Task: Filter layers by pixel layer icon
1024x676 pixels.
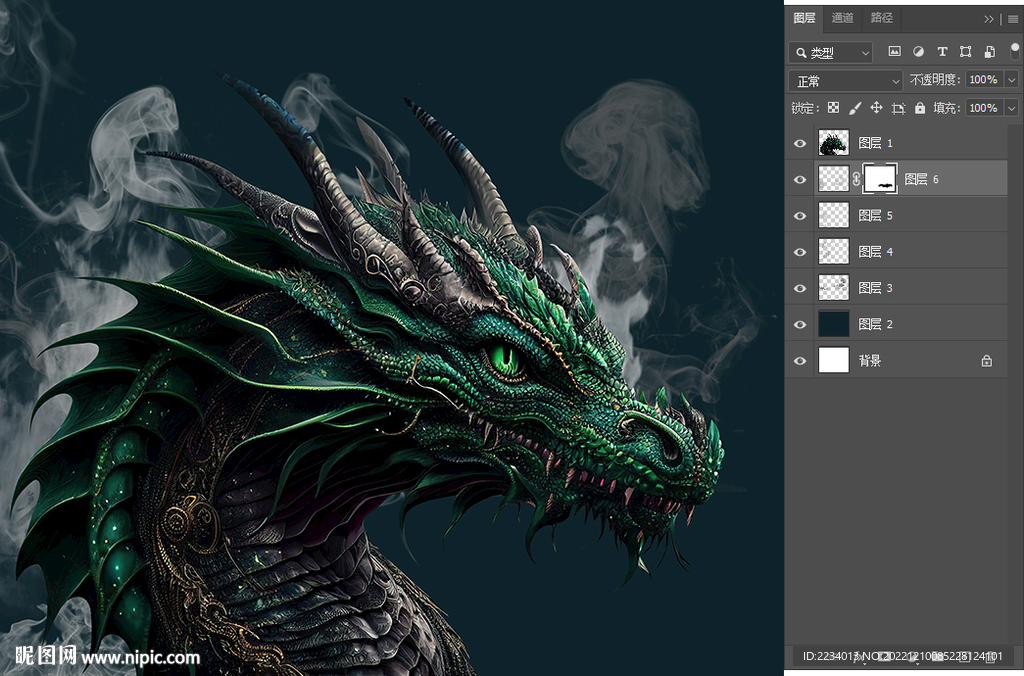Action: pos(894,52)
